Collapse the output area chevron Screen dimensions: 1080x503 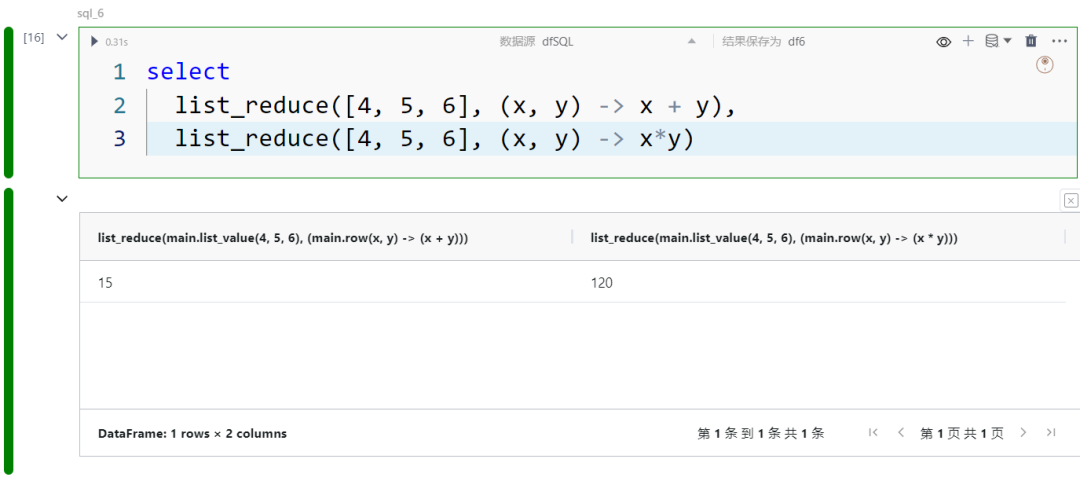[x=62, y=199]
